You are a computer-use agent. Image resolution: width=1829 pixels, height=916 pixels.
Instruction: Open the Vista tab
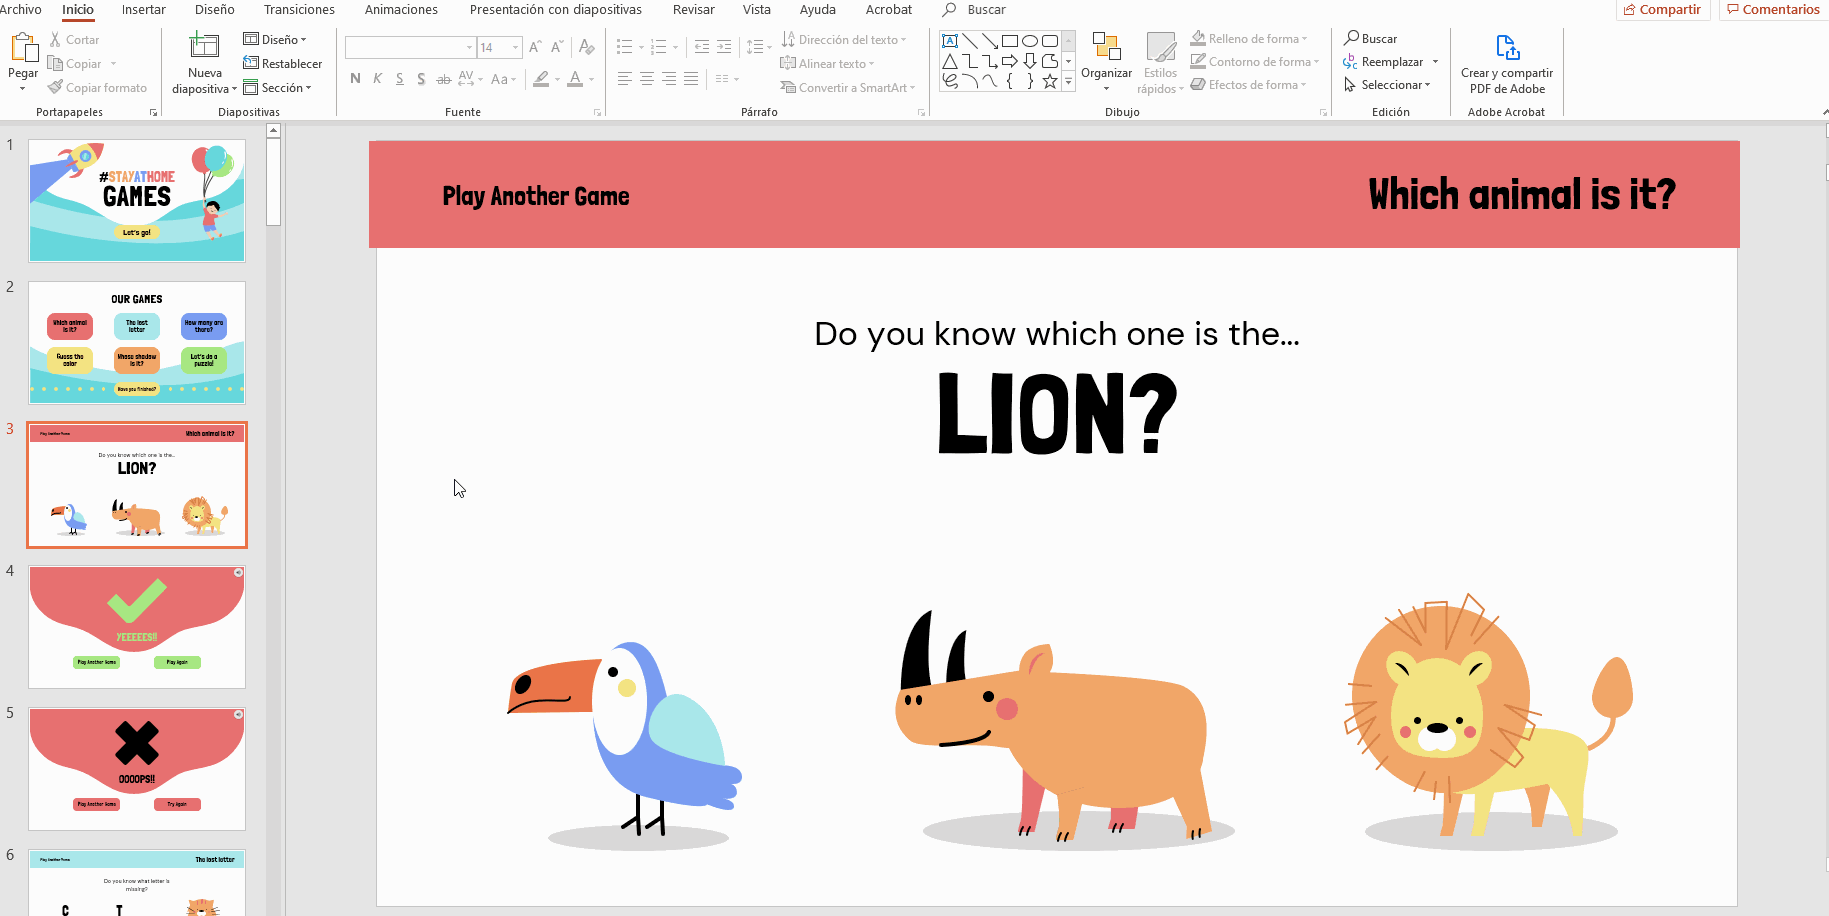click(757, 9)
